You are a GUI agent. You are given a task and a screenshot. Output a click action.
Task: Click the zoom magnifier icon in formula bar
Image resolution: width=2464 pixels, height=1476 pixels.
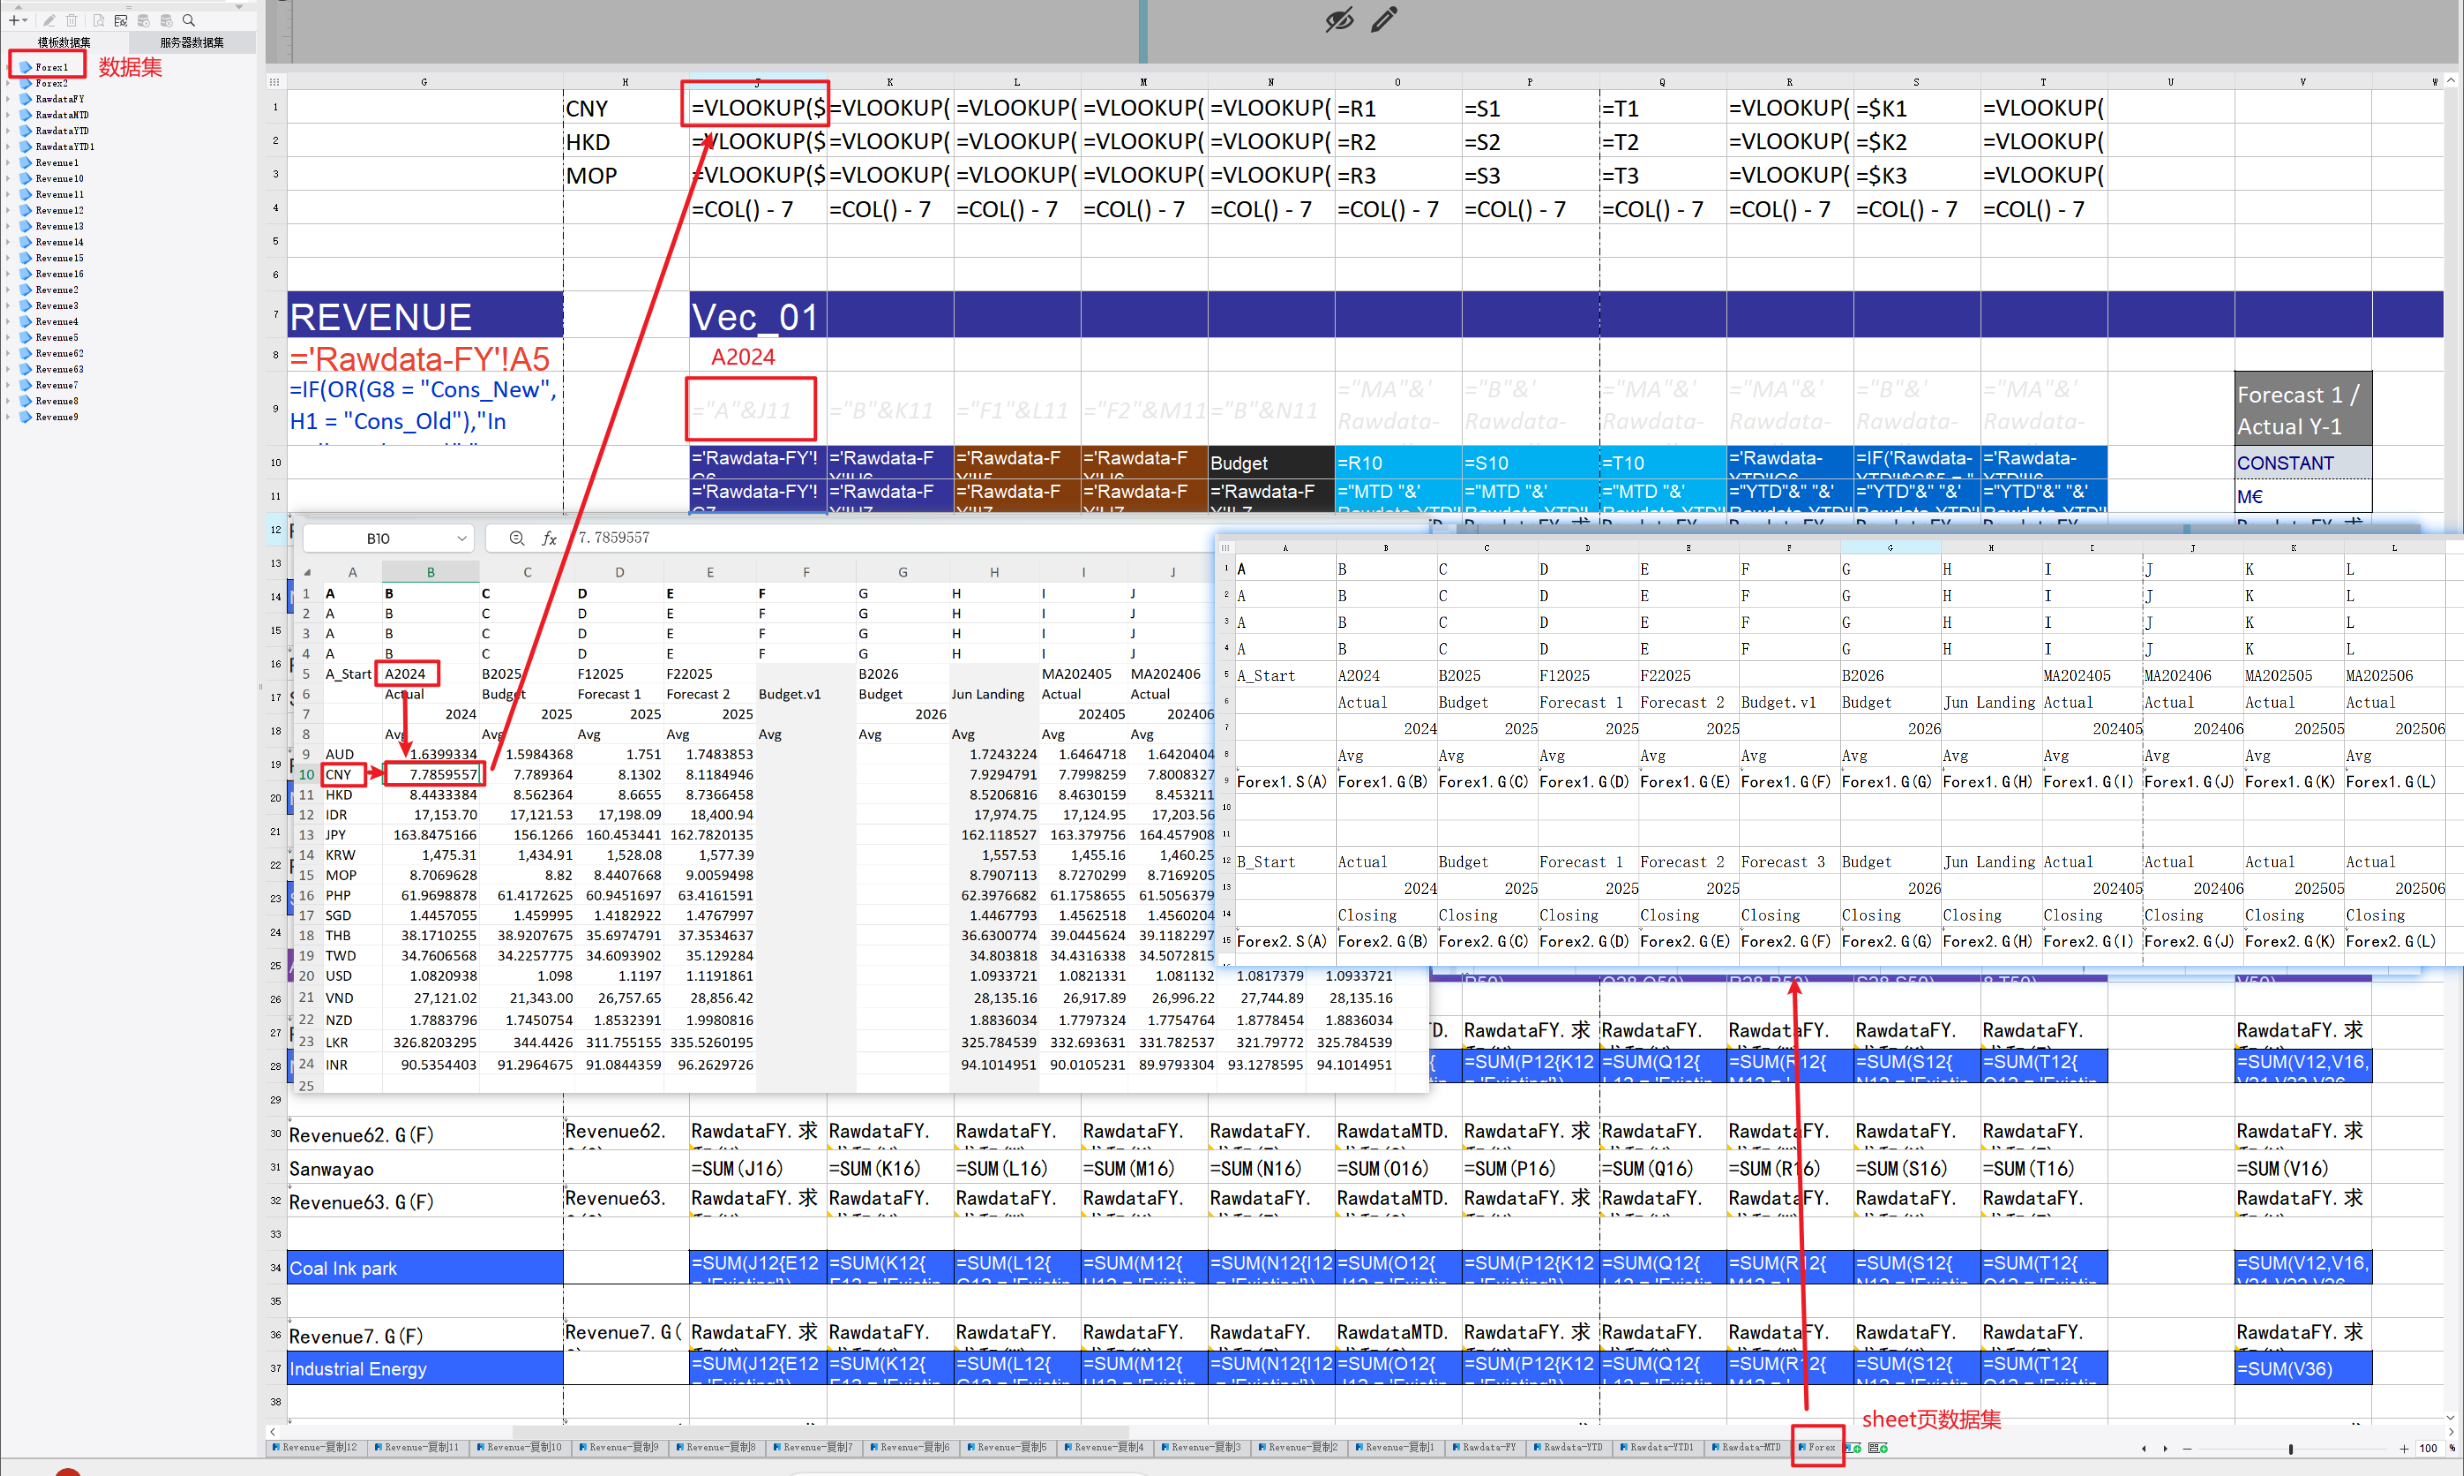pyautogui.click(x=517, y=538)
